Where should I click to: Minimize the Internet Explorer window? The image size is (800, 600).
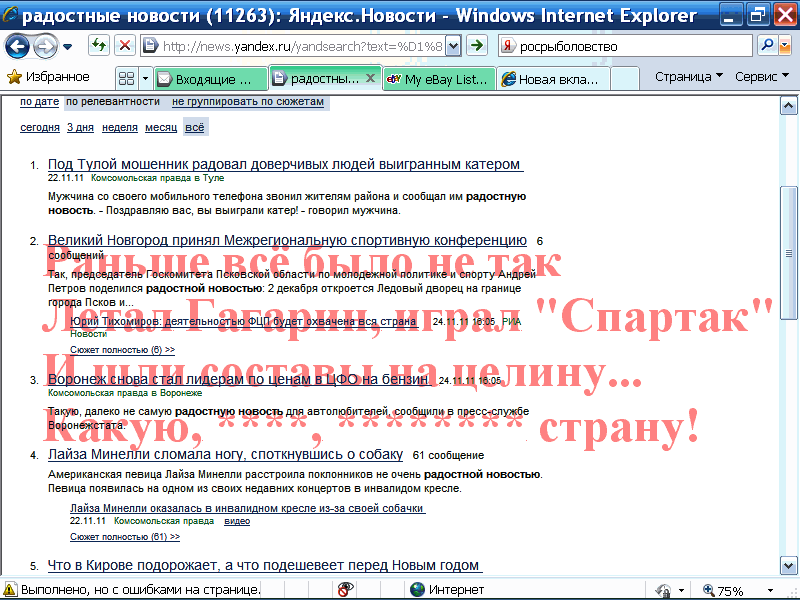[730, 15]
